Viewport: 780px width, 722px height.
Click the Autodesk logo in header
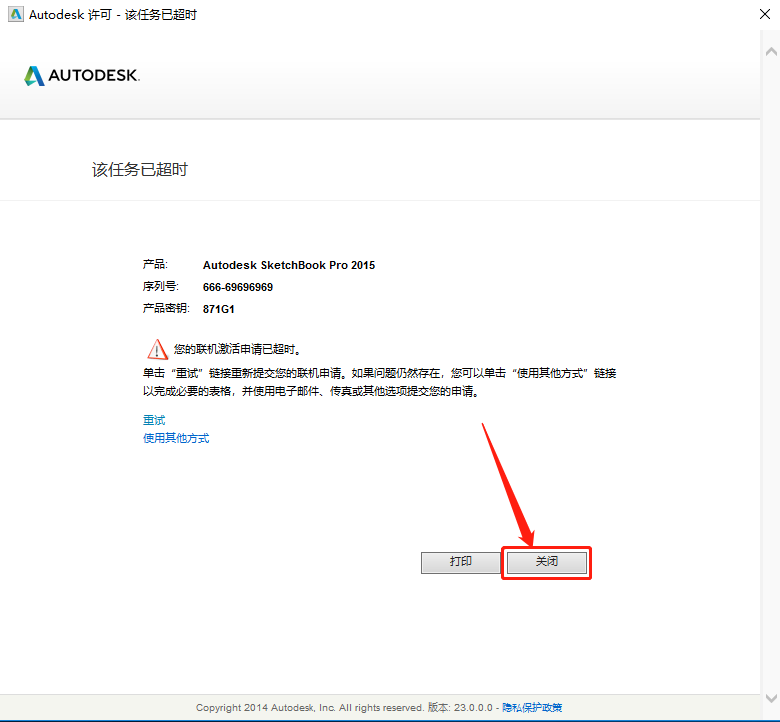click(82, 76)
